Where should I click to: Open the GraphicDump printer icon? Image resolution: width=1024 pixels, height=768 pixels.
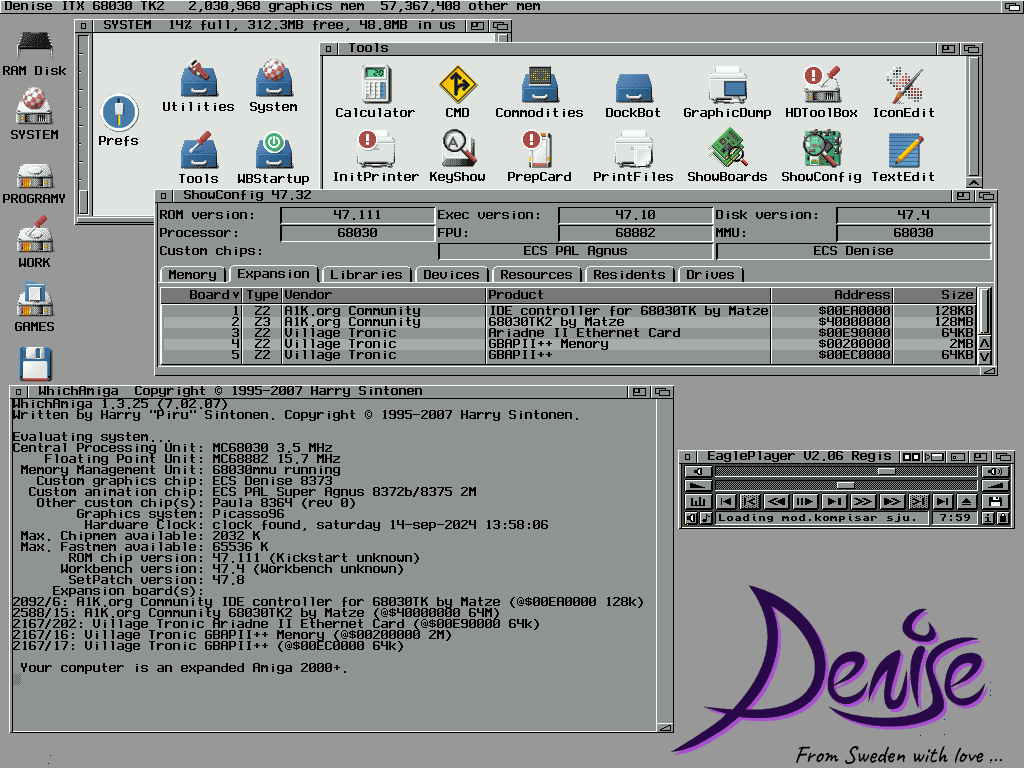(727, 86)
